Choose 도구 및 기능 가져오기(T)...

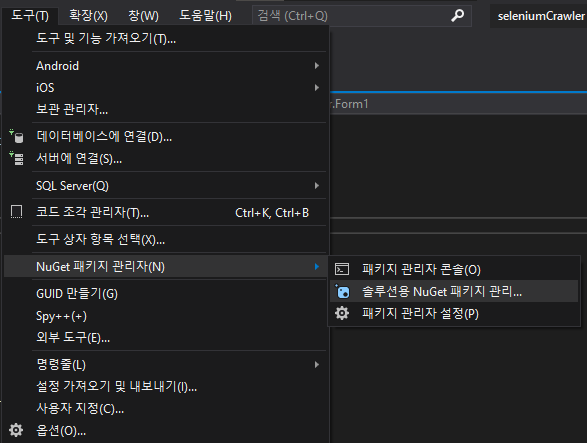click(166, 38)
